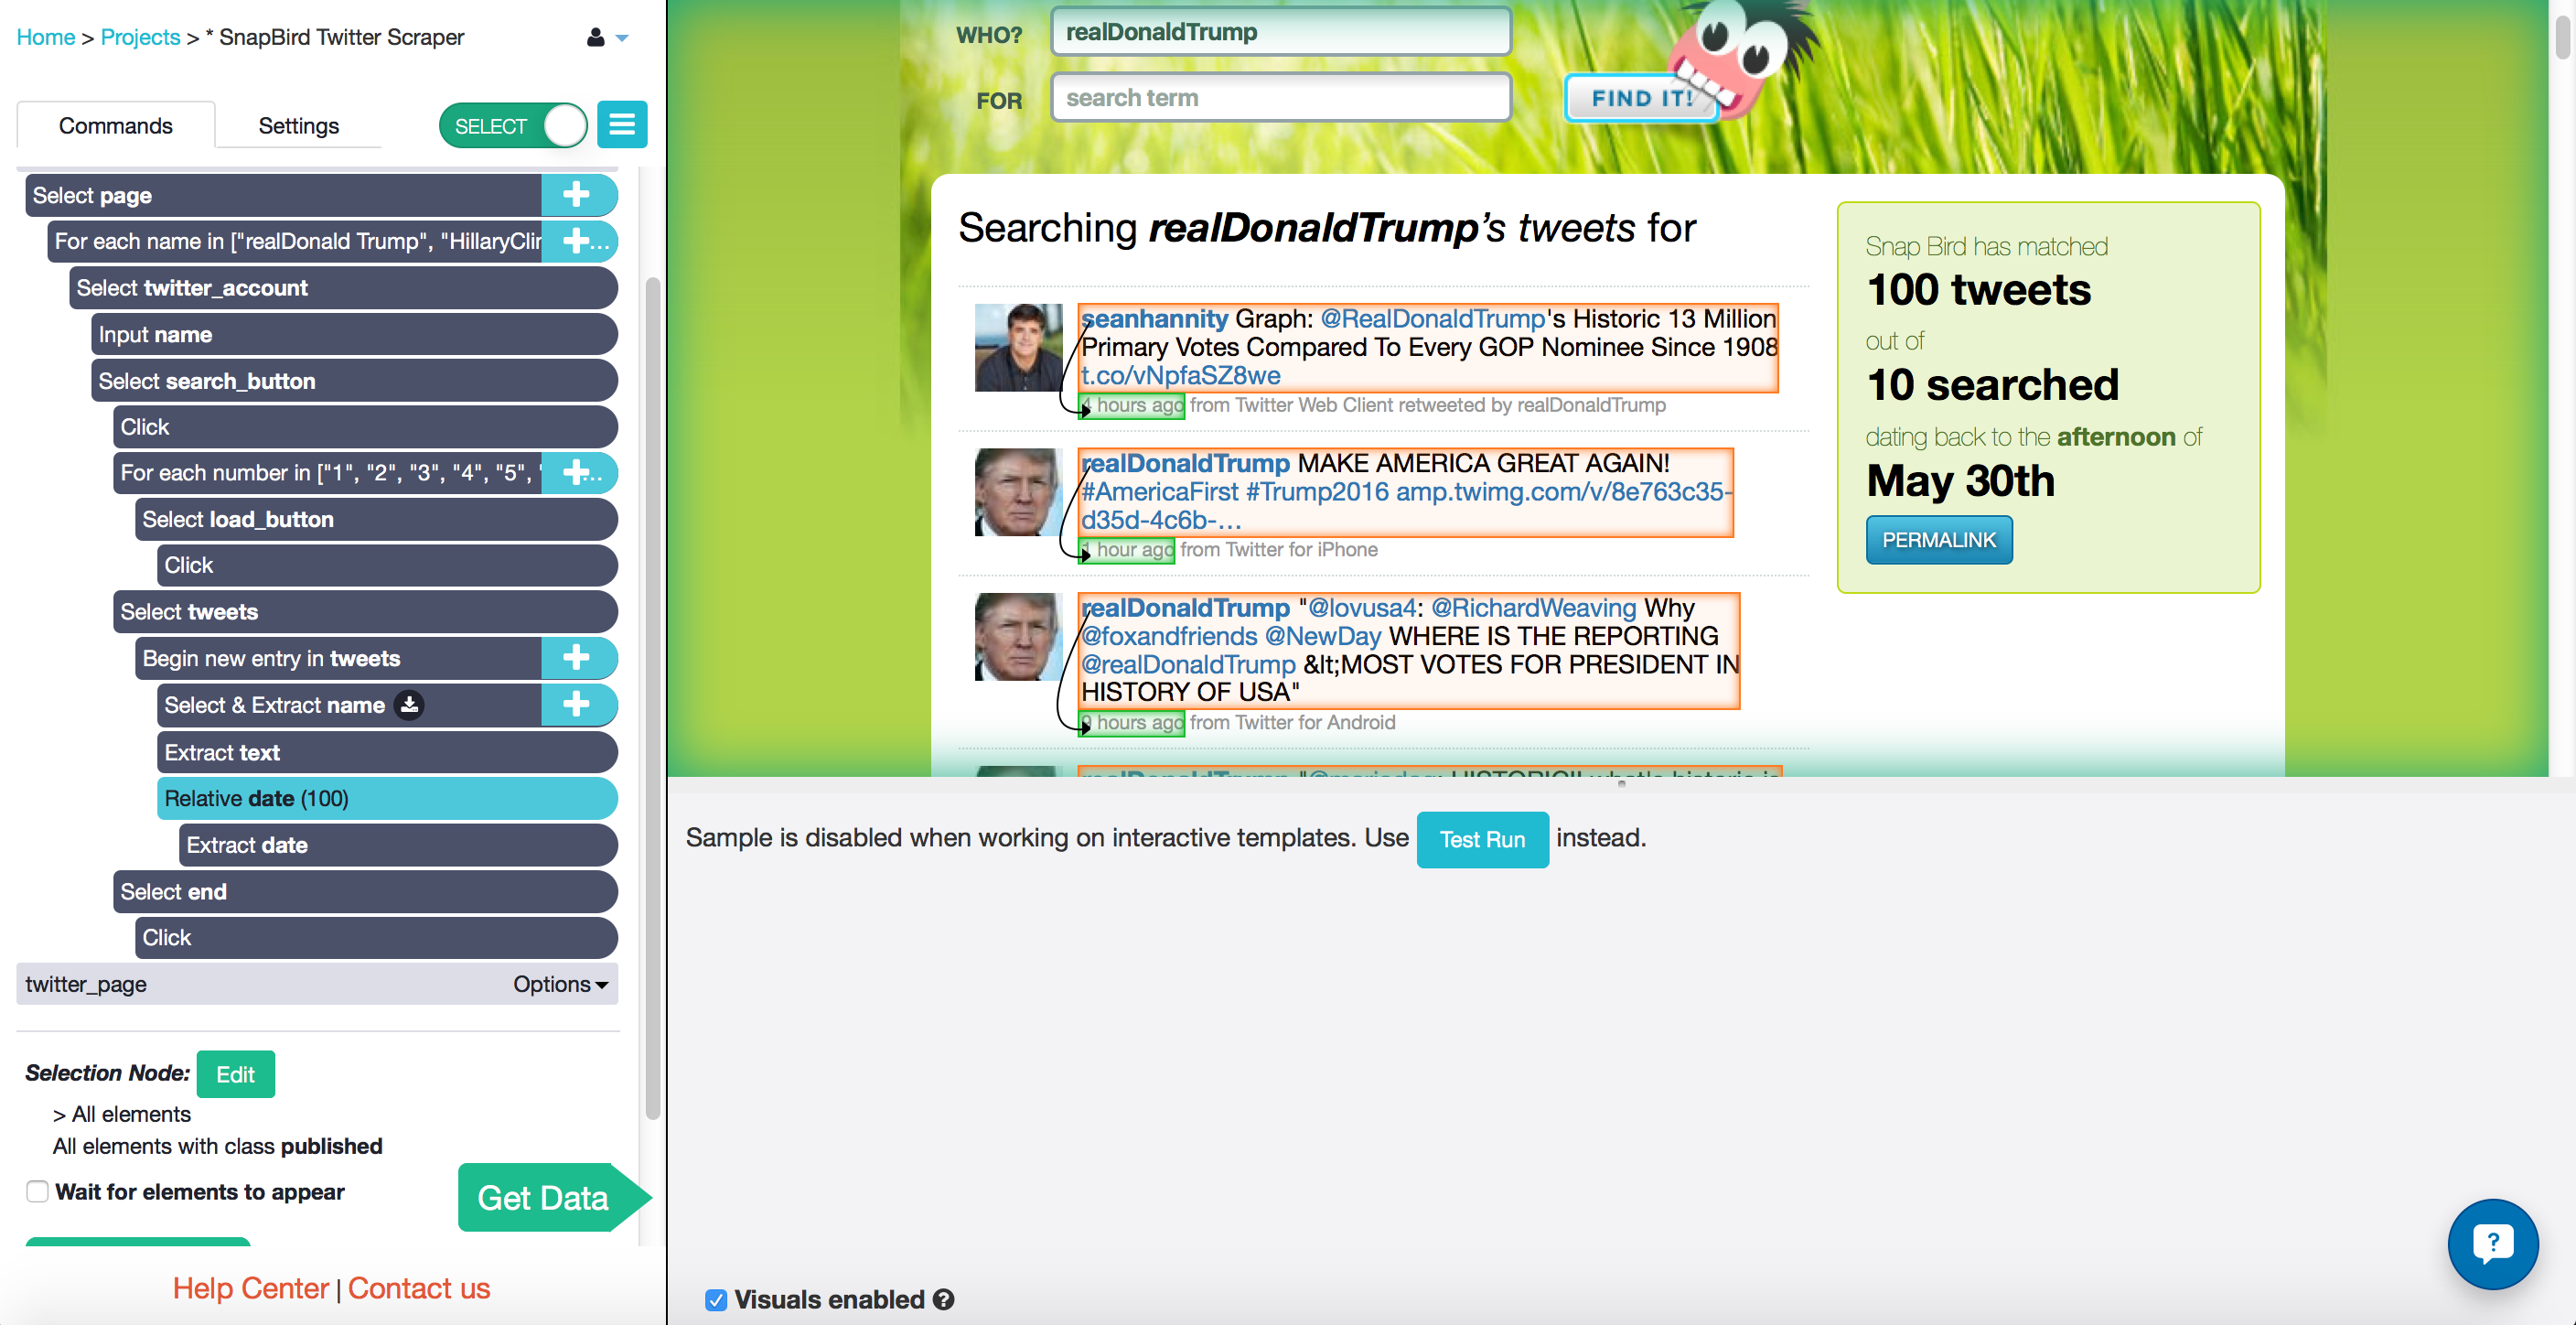The width and height of the screenshot is (2576, 1325).
Task: Expand the Options dropdown for twitter_page
Action: click(x=564, y=984)
